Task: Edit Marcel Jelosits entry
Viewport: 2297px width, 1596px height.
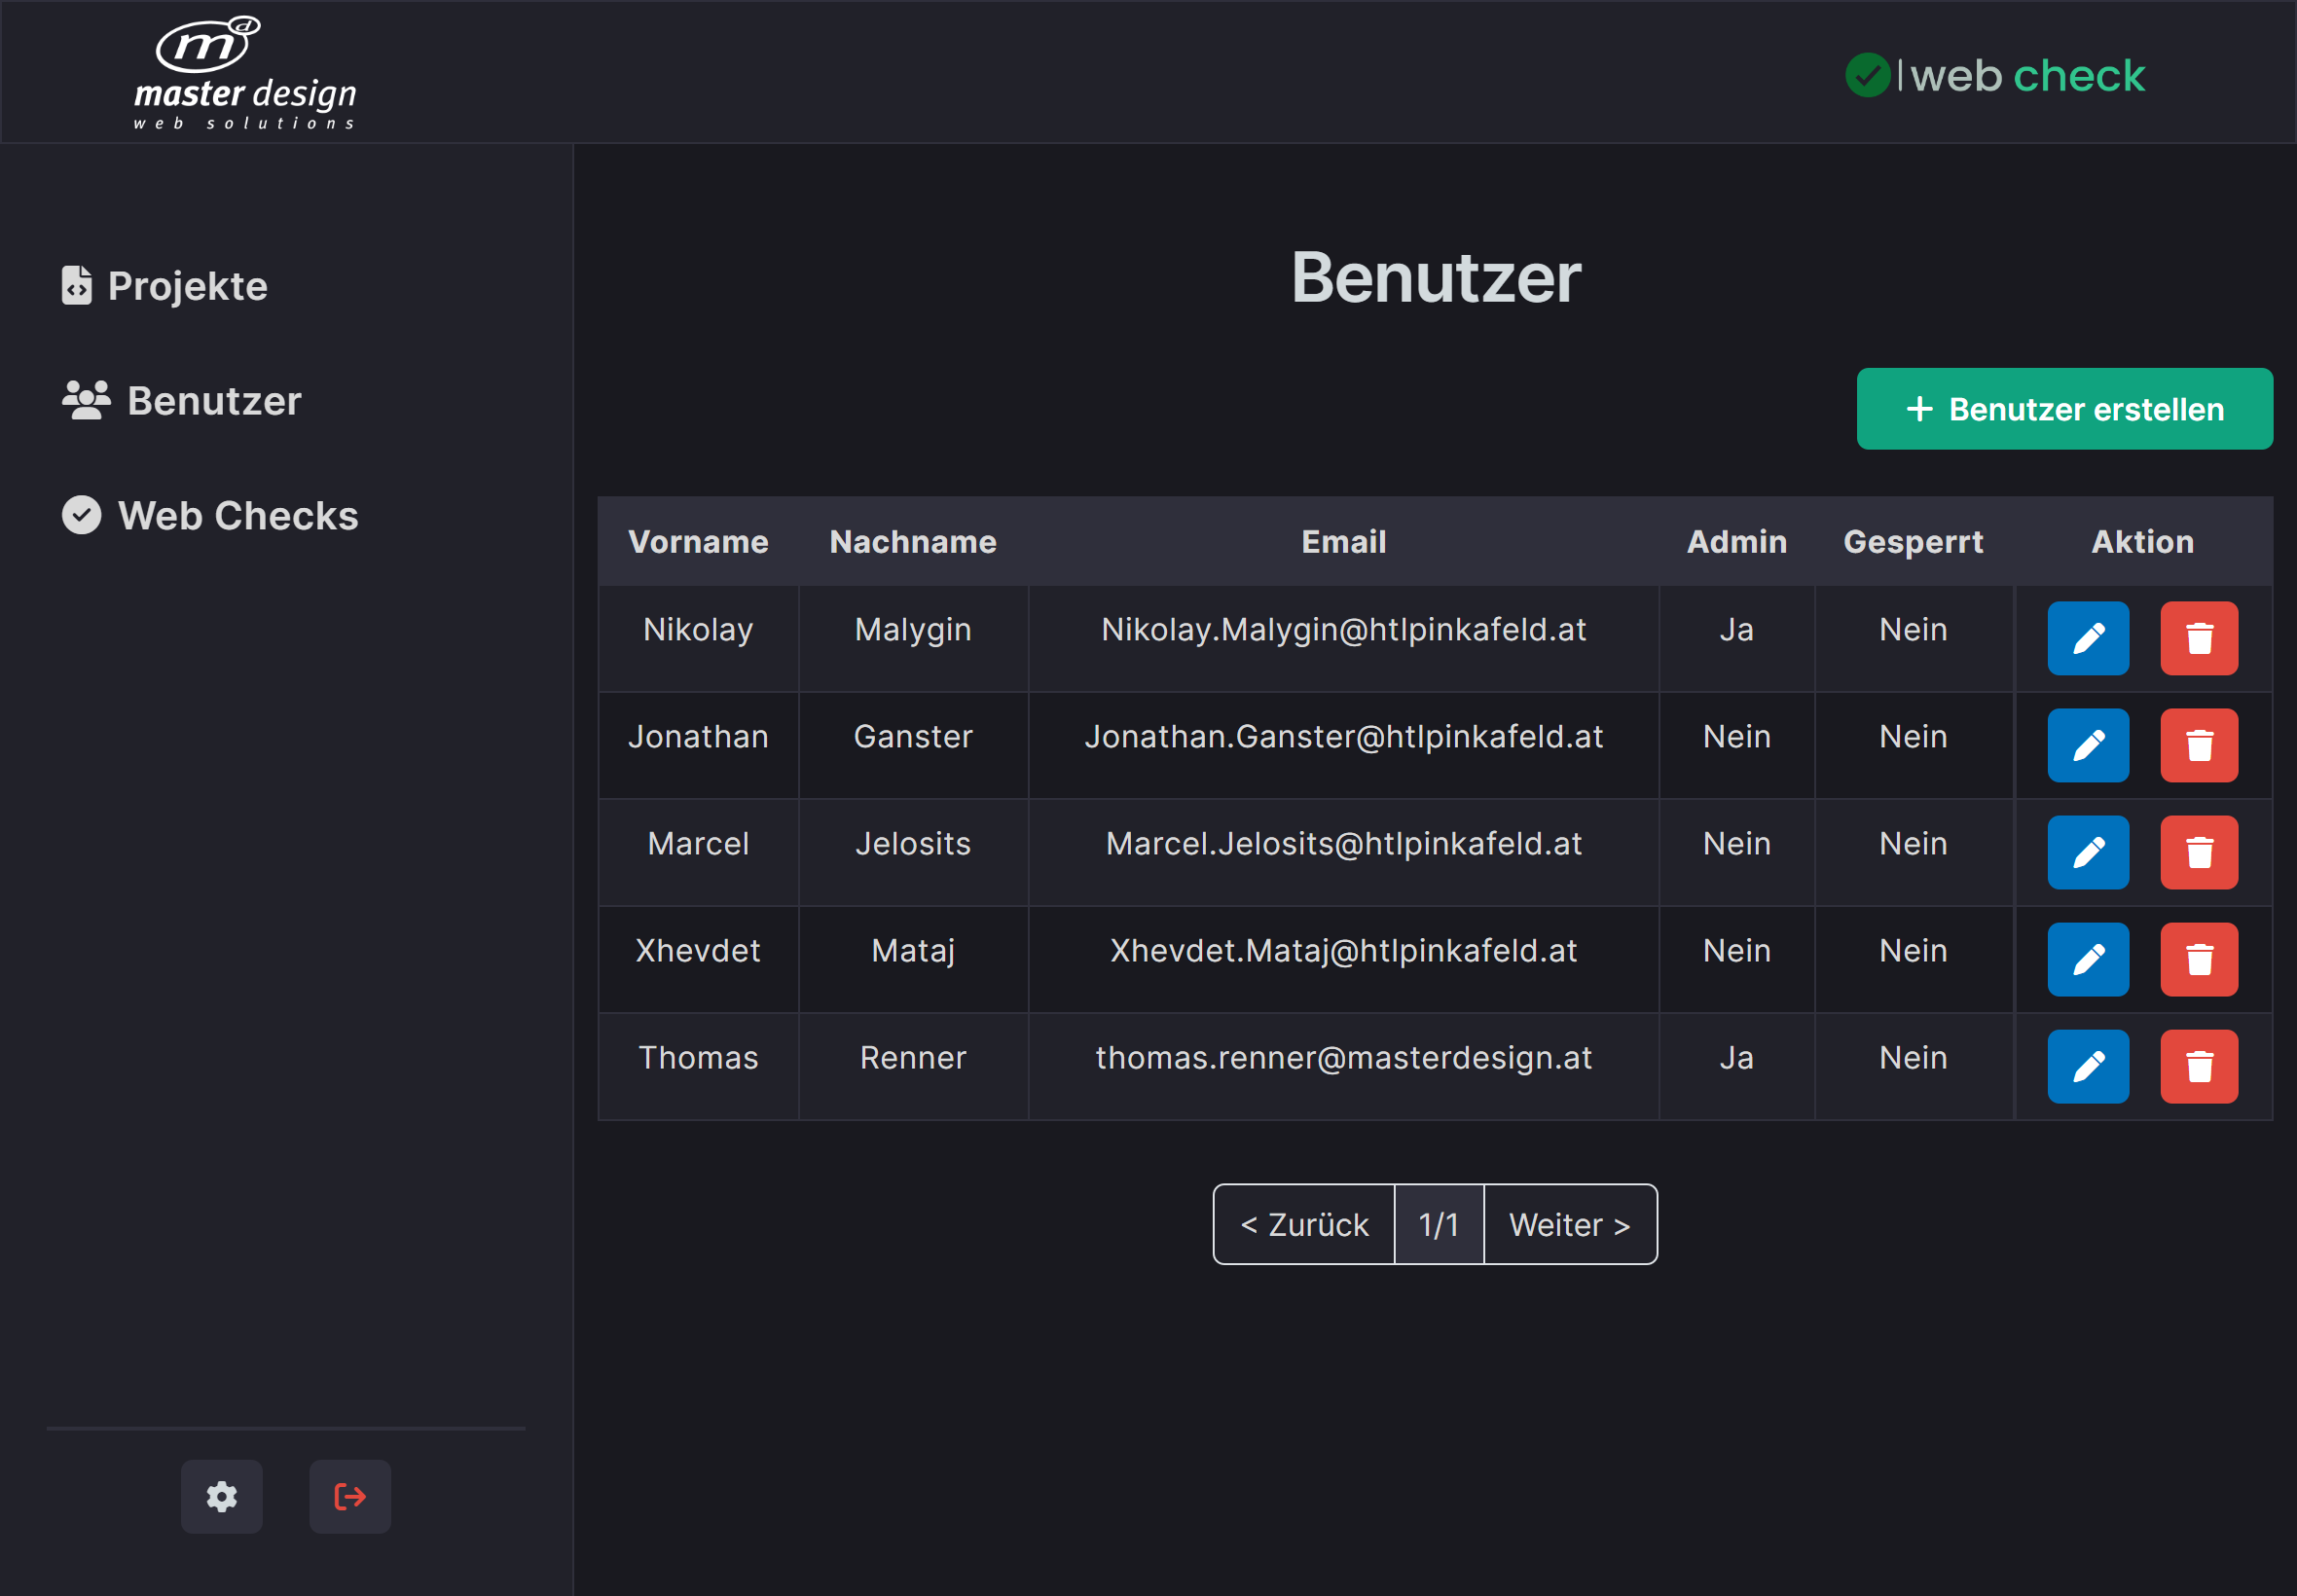Action: point(2087,852)
